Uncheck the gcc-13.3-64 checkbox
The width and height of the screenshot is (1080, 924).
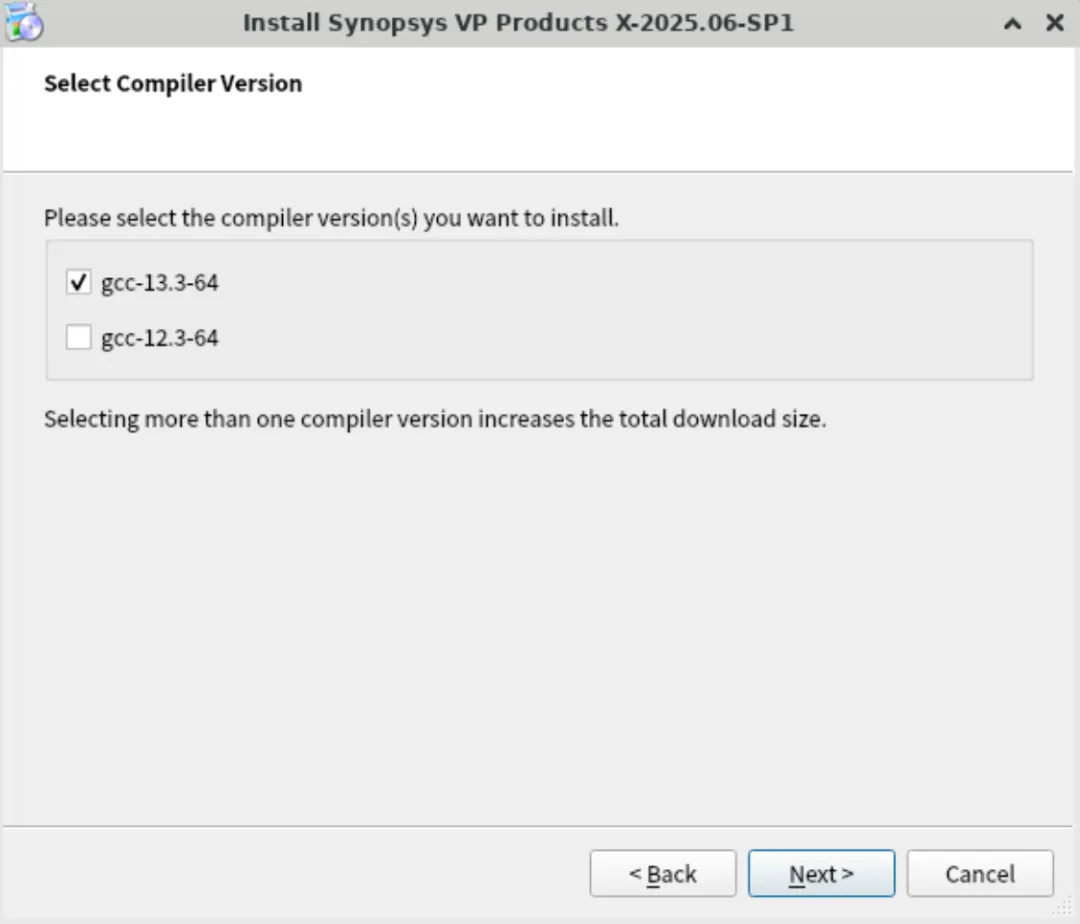[x=79, y=282]
